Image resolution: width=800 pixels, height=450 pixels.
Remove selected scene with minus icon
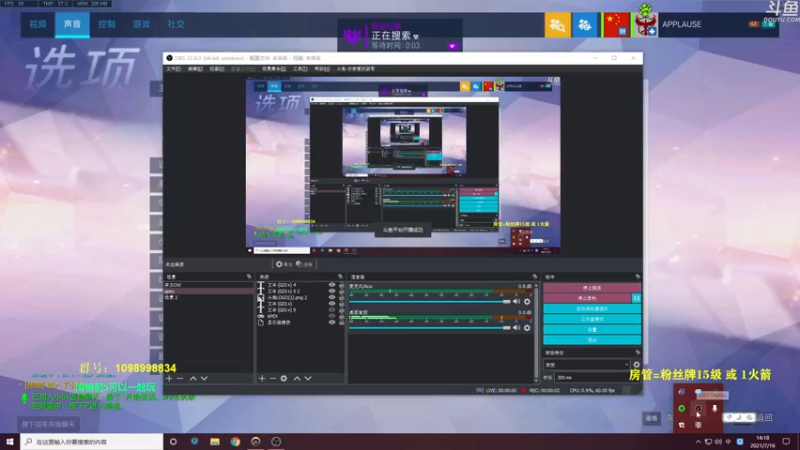tap(180, 379)
